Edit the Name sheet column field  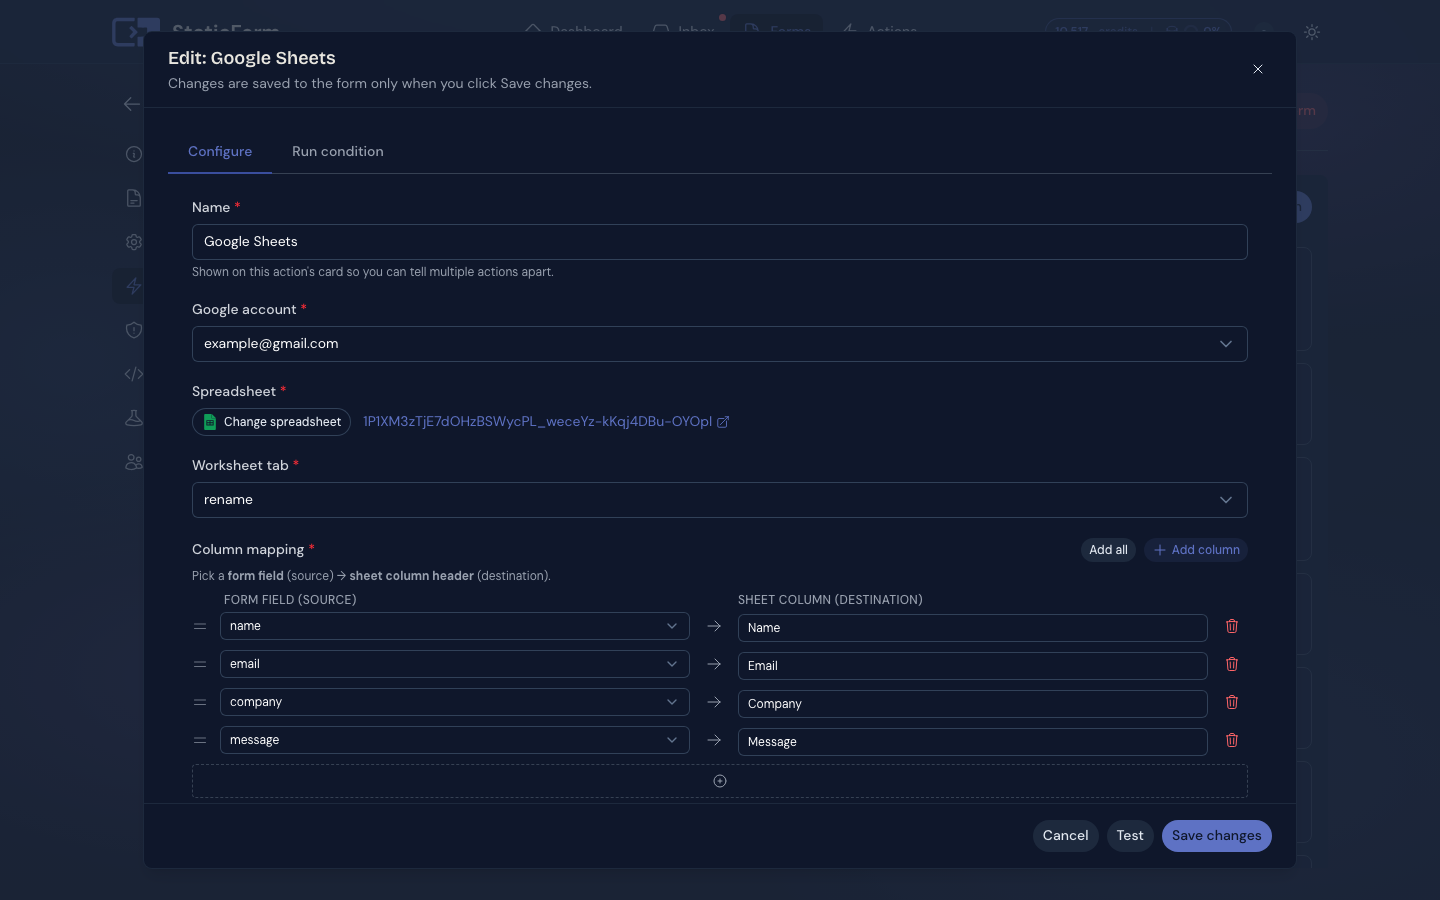[x=973, y=628]
